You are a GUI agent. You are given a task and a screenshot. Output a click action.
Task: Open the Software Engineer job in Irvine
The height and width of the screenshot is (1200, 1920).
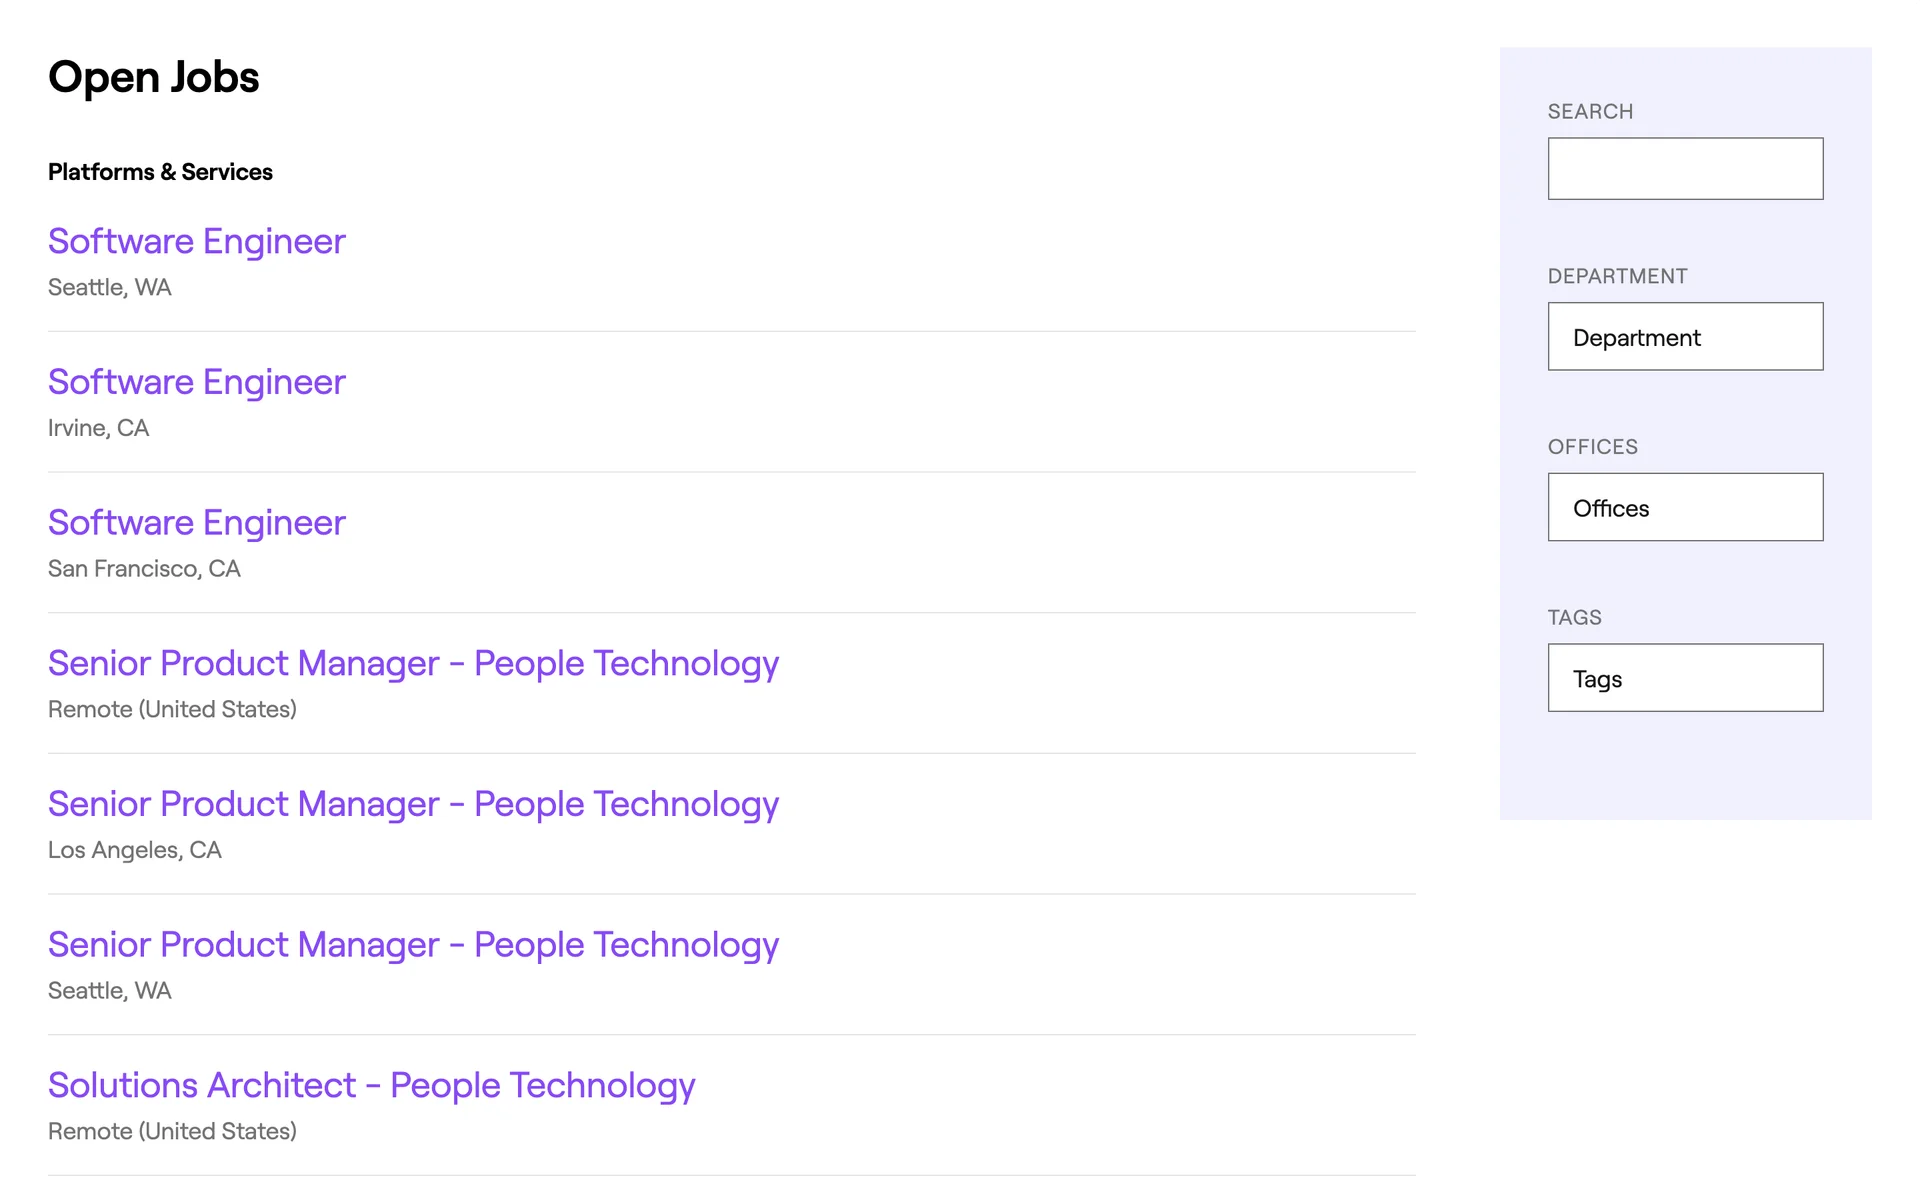[196, 382]
